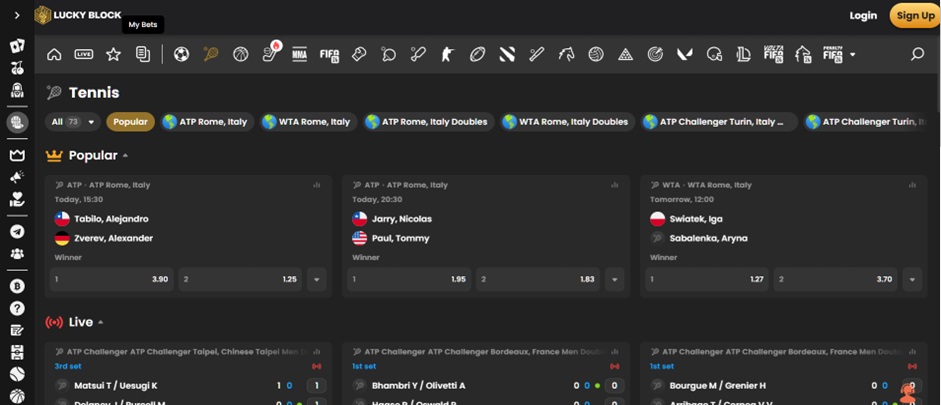Open Favorites star icon

[113, 54]
